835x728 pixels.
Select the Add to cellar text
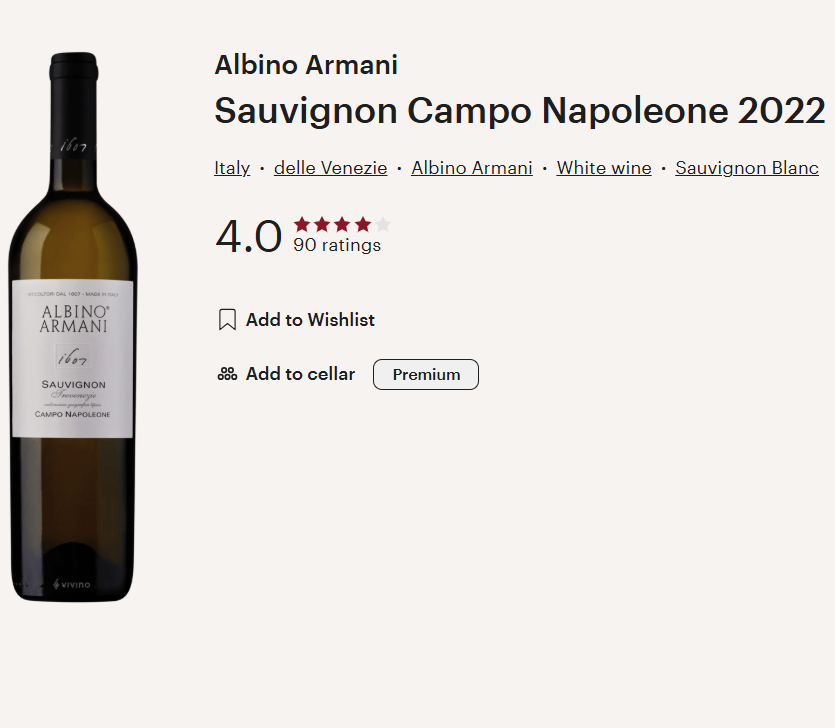(x=300, y=374)
